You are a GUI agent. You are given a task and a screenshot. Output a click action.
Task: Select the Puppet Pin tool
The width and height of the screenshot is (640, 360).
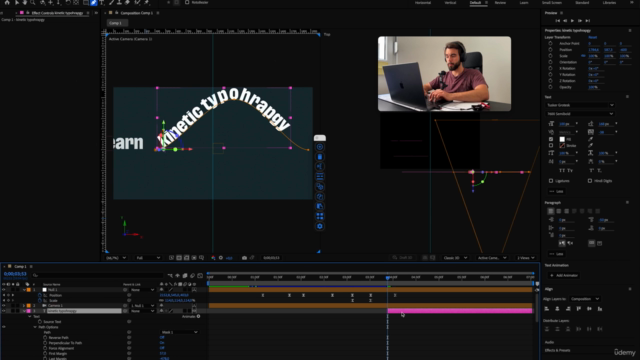pos(147,2)
